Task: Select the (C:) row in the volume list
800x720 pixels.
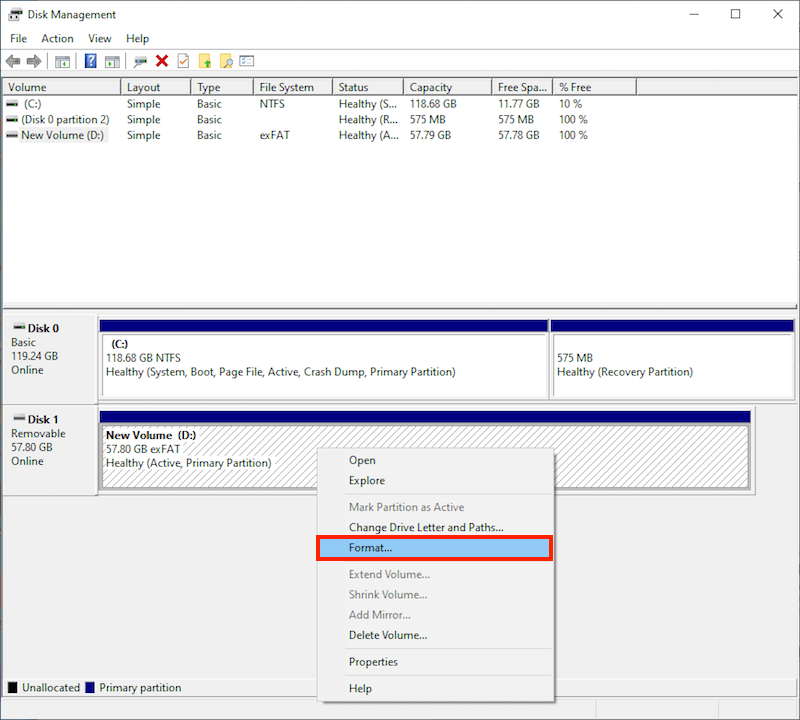Action: (60, 103)
